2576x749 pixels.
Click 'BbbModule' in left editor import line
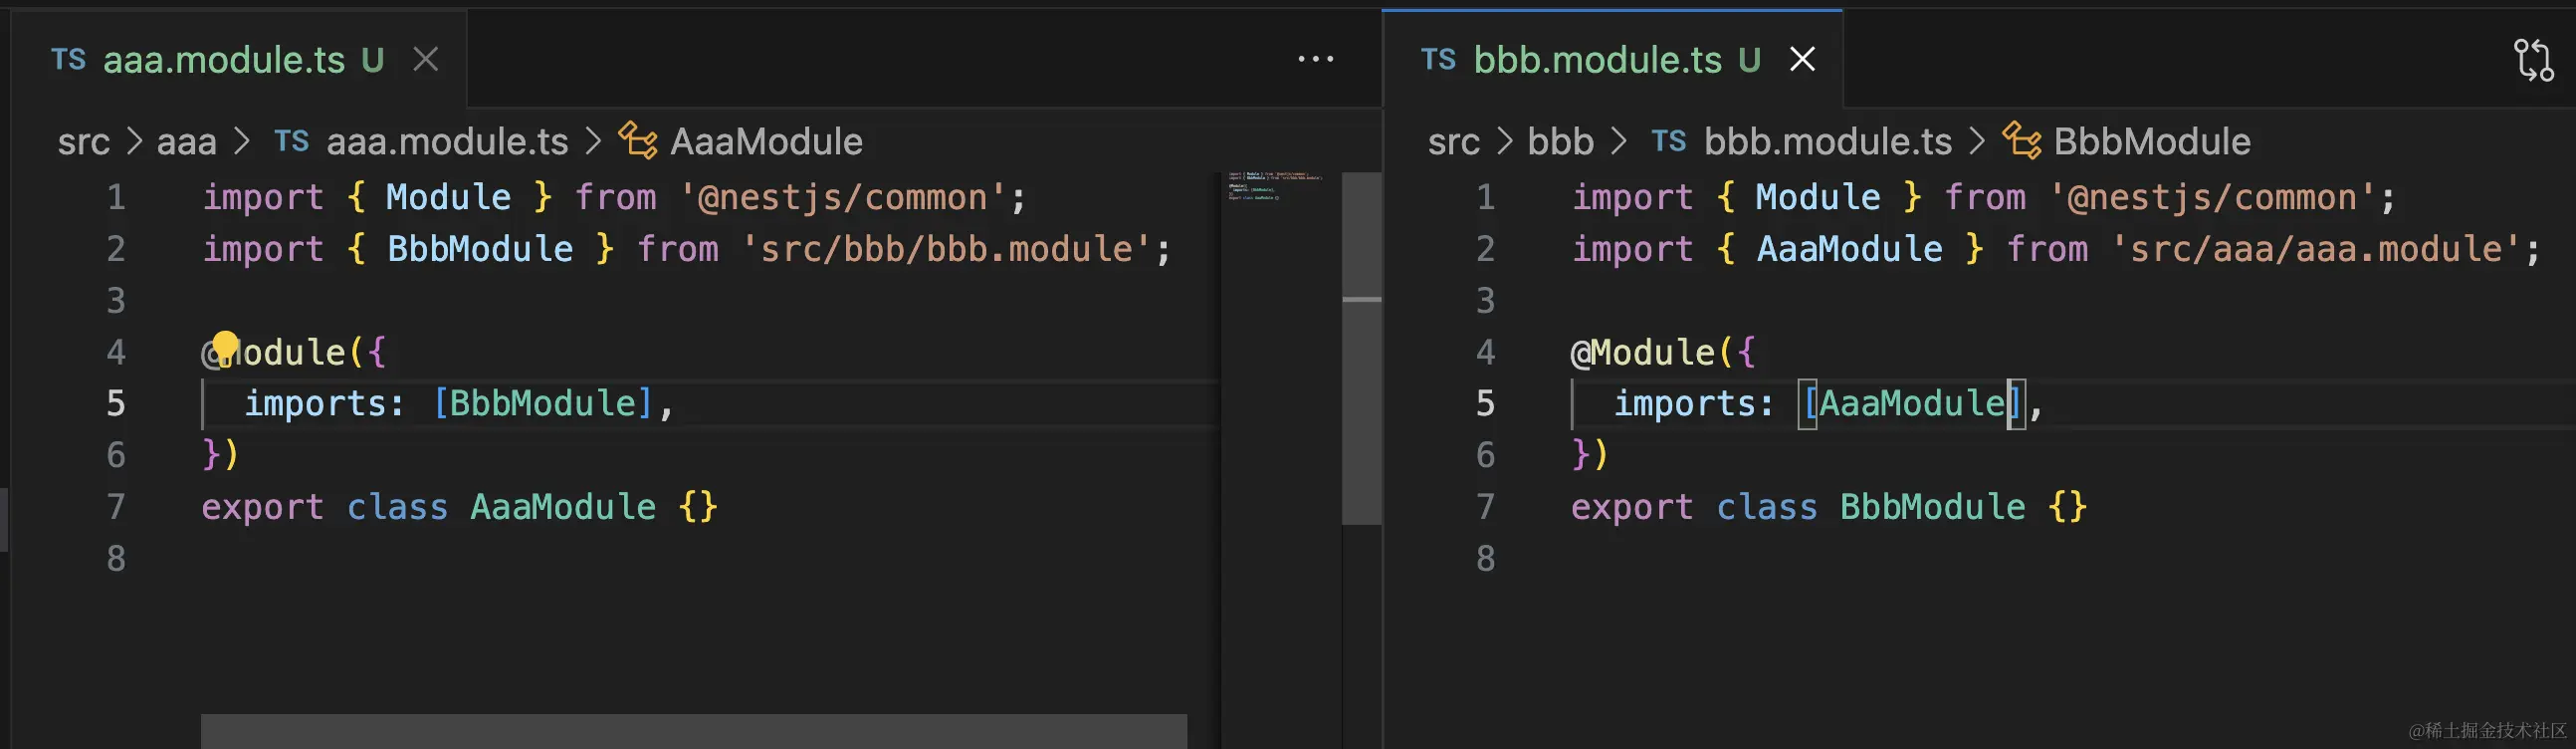(480, 249)
